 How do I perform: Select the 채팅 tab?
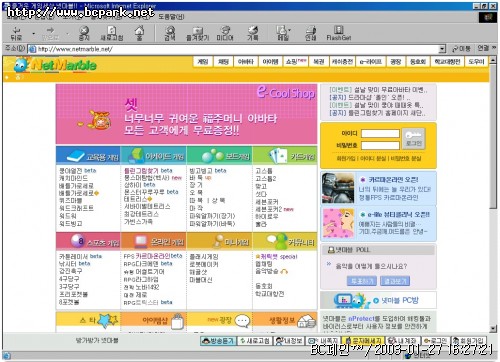(223, 62)
